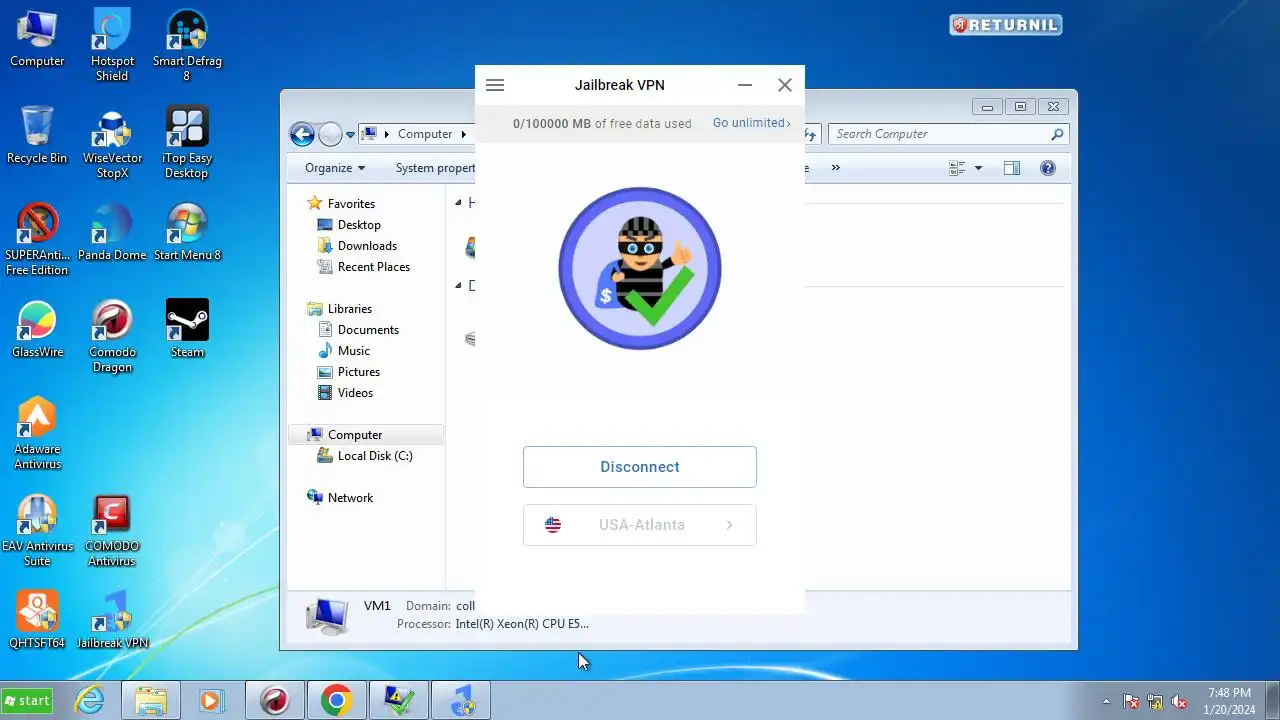Toggle the Explorer preview pane
This screenshot has width=1280, height=720.
(x=1012, y=168)
